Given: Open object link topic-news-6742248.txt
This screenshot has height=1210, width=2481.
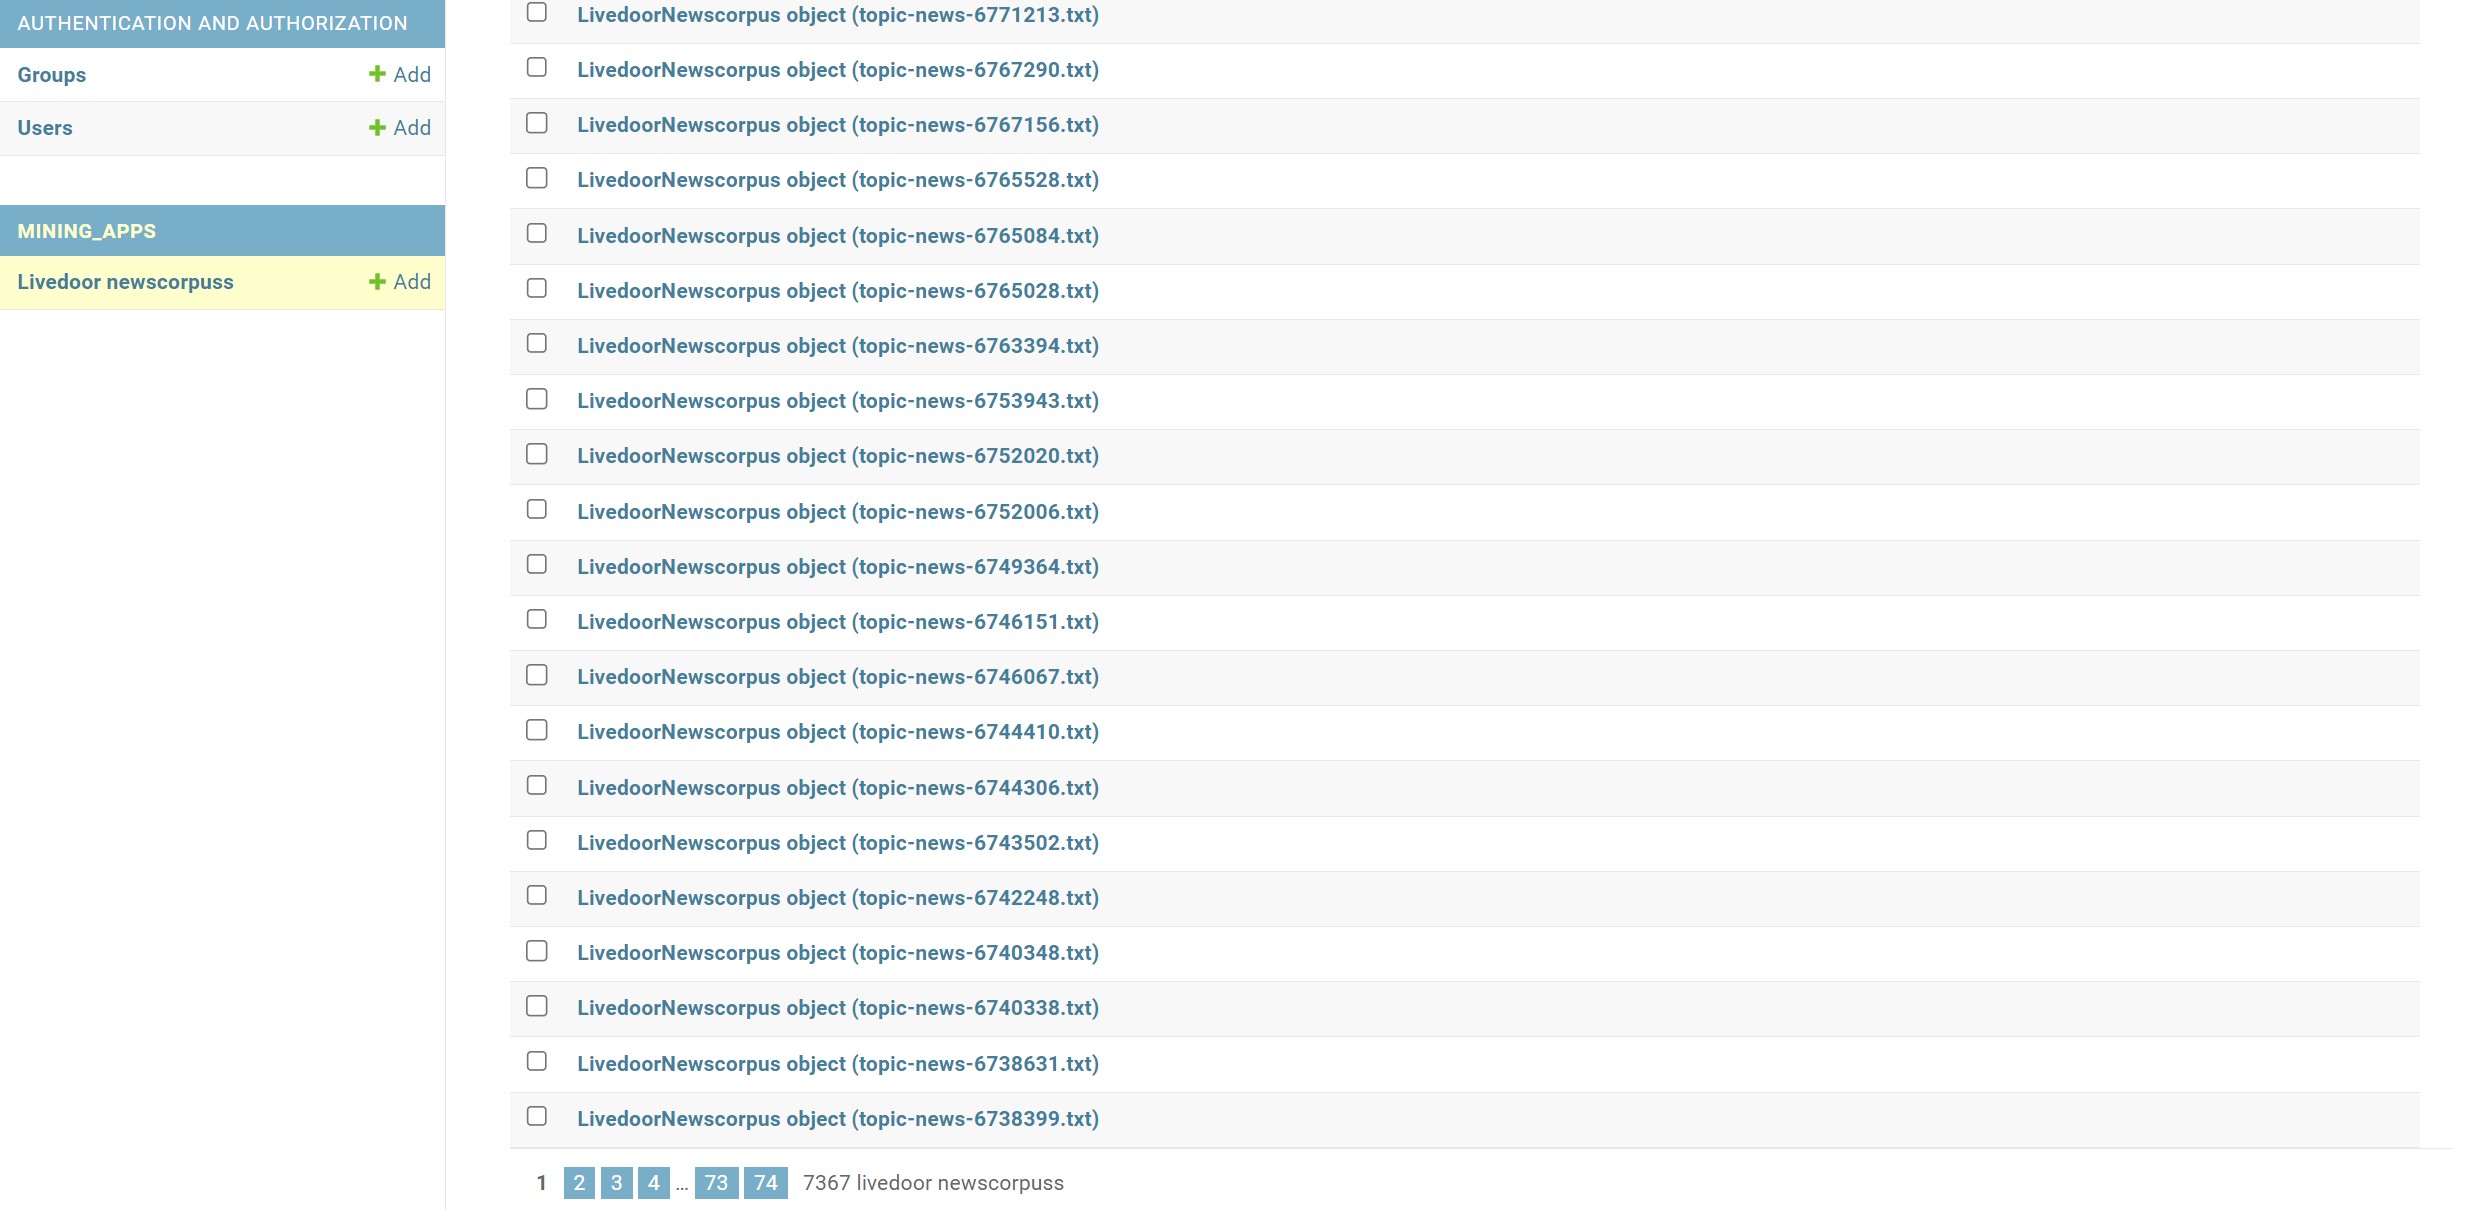Looking at the screenshot, I should [838, 898].
